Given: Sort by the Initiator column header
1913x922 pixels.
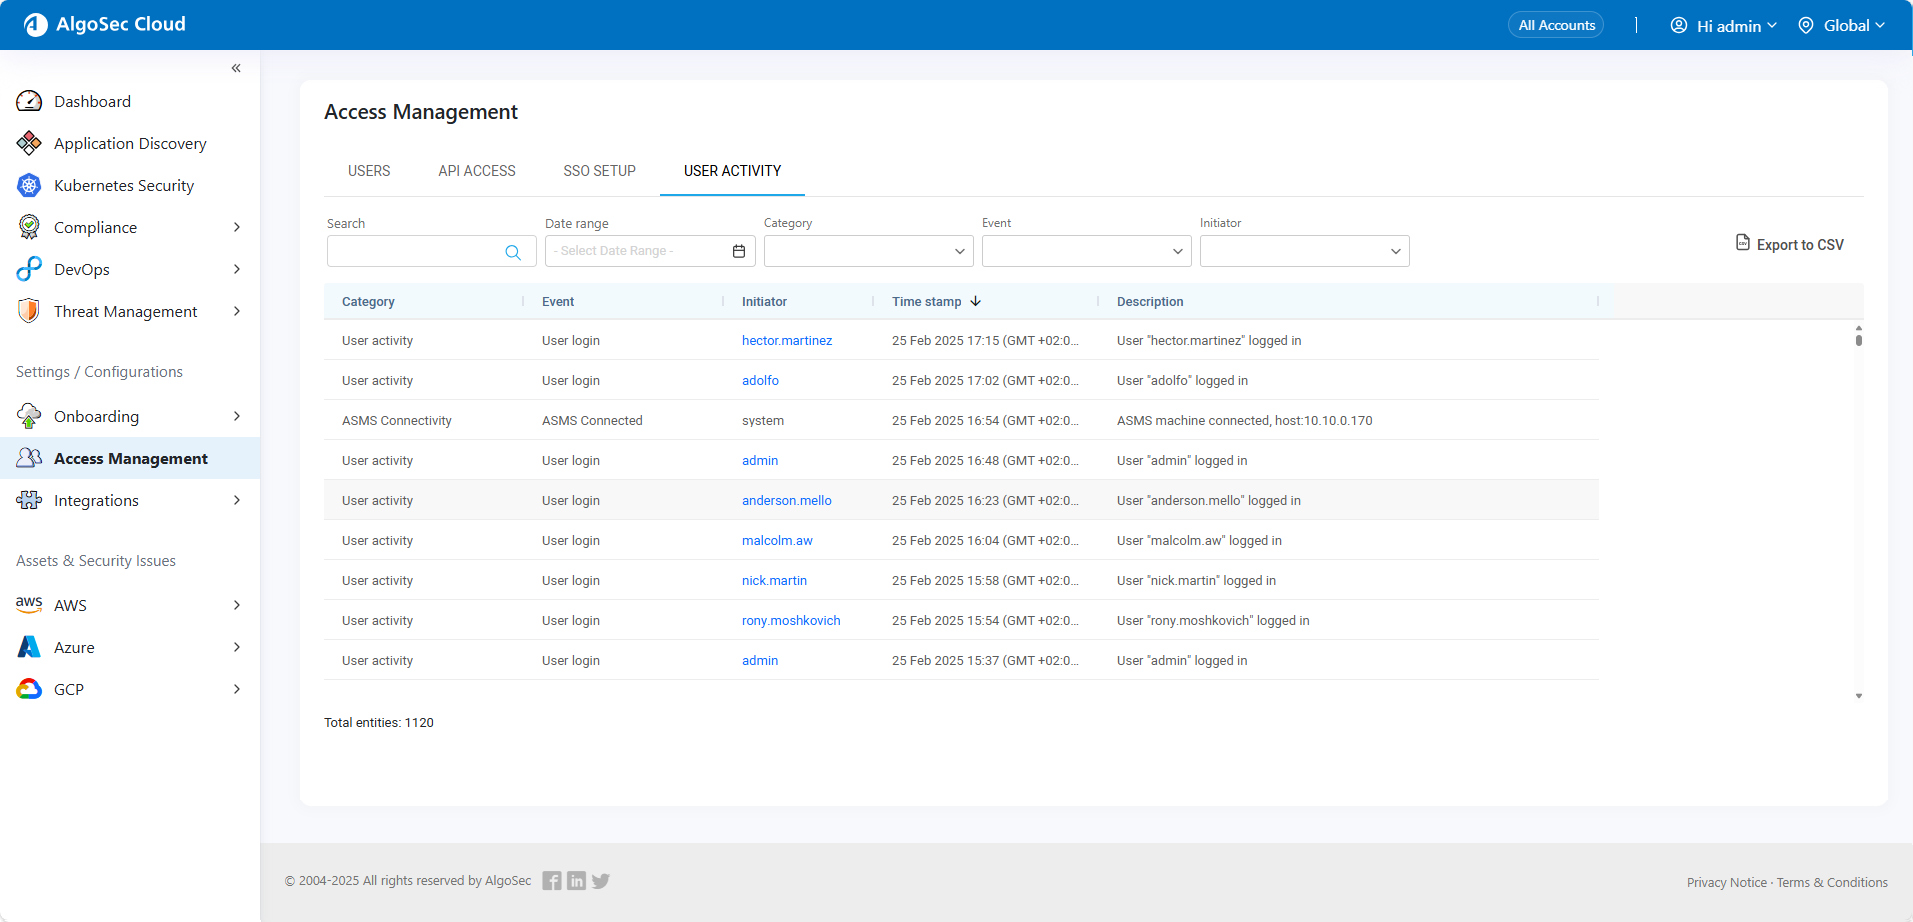Looking at the screenshot, I should click(x=764, y=301).
